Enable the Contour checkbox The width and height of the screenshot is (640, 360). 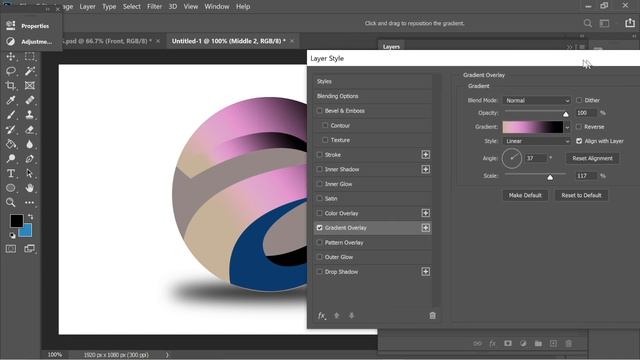(x=325, y=125)
